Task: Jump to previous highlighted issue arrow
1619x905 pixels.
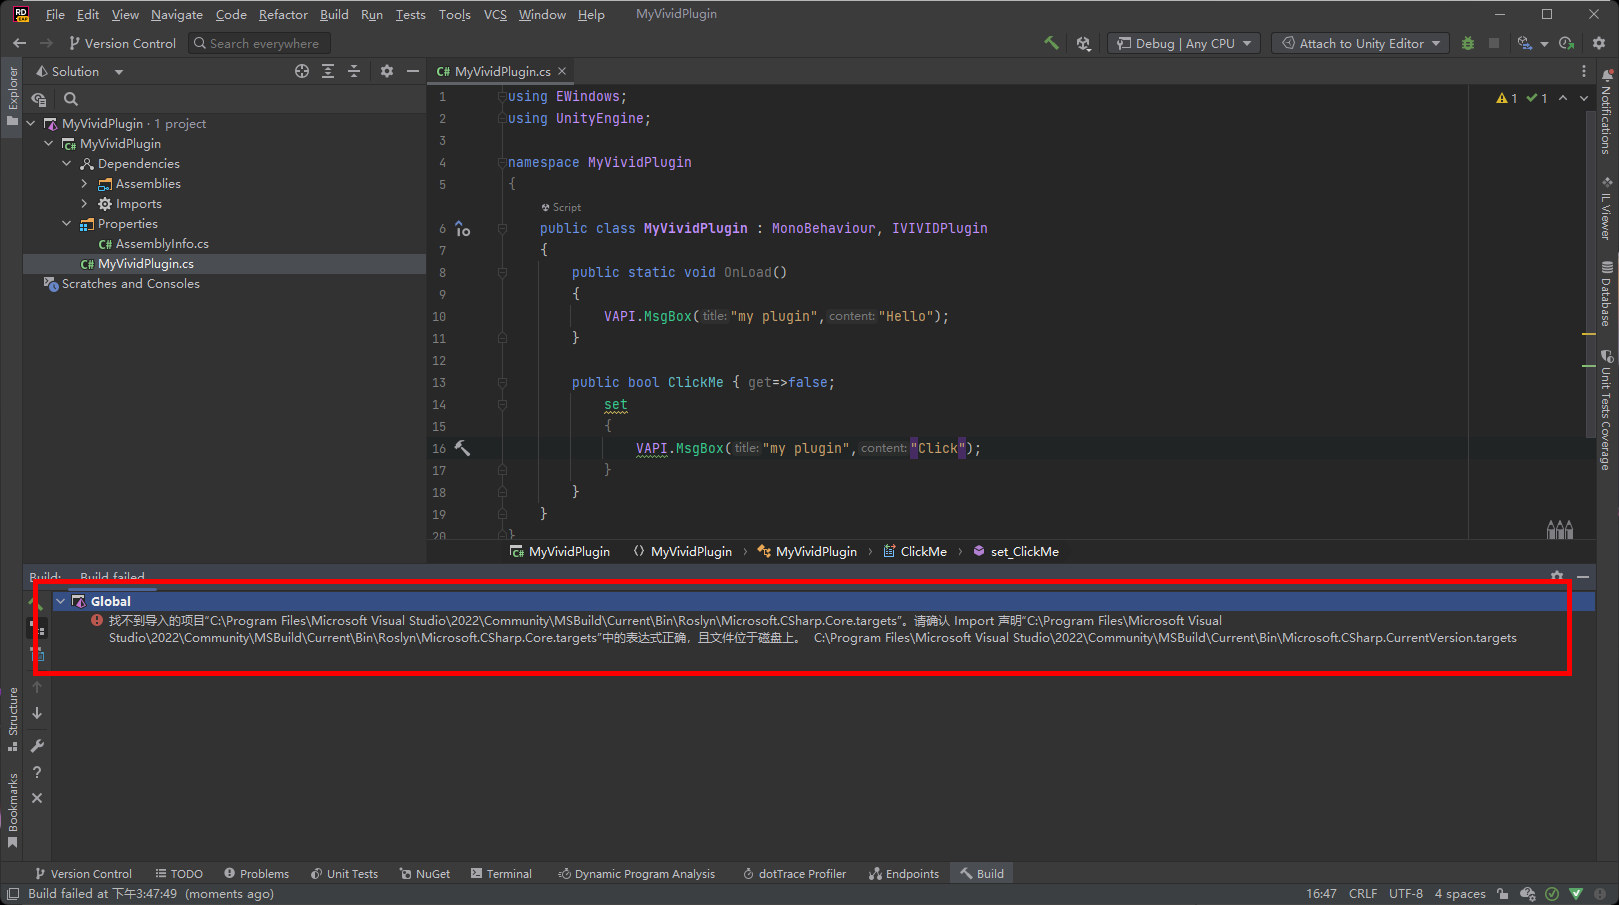Action: tap(1563, 98)
